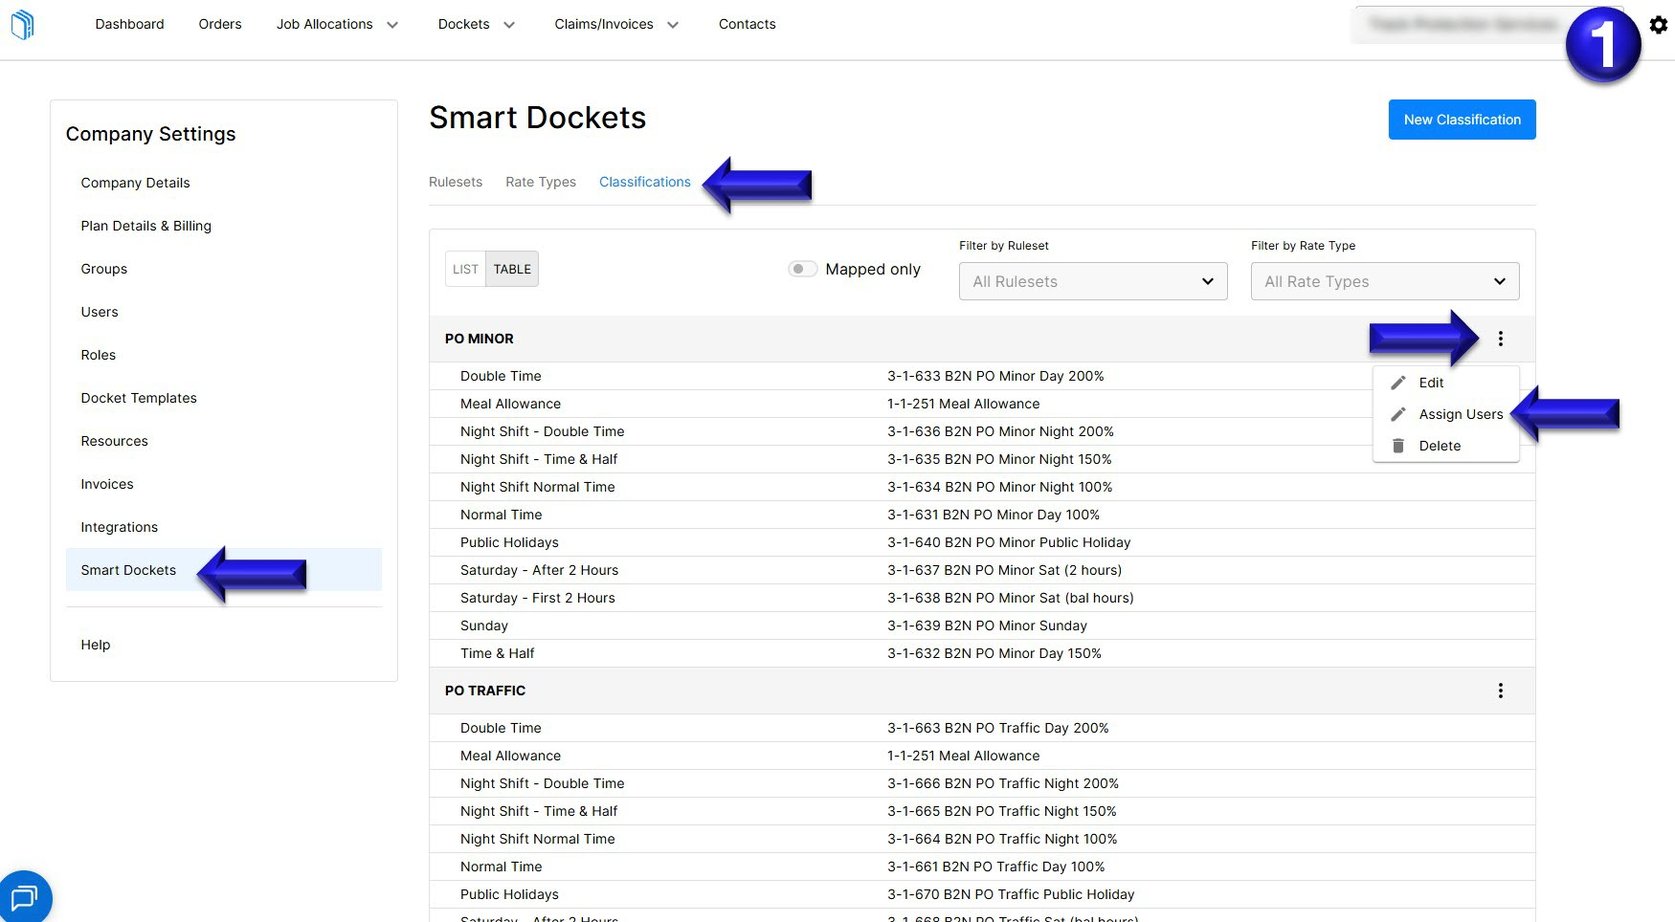The height and width of the screenshot is (922, 1675).
Task: Open the Users settings page
Action: (x=99, y=312)
